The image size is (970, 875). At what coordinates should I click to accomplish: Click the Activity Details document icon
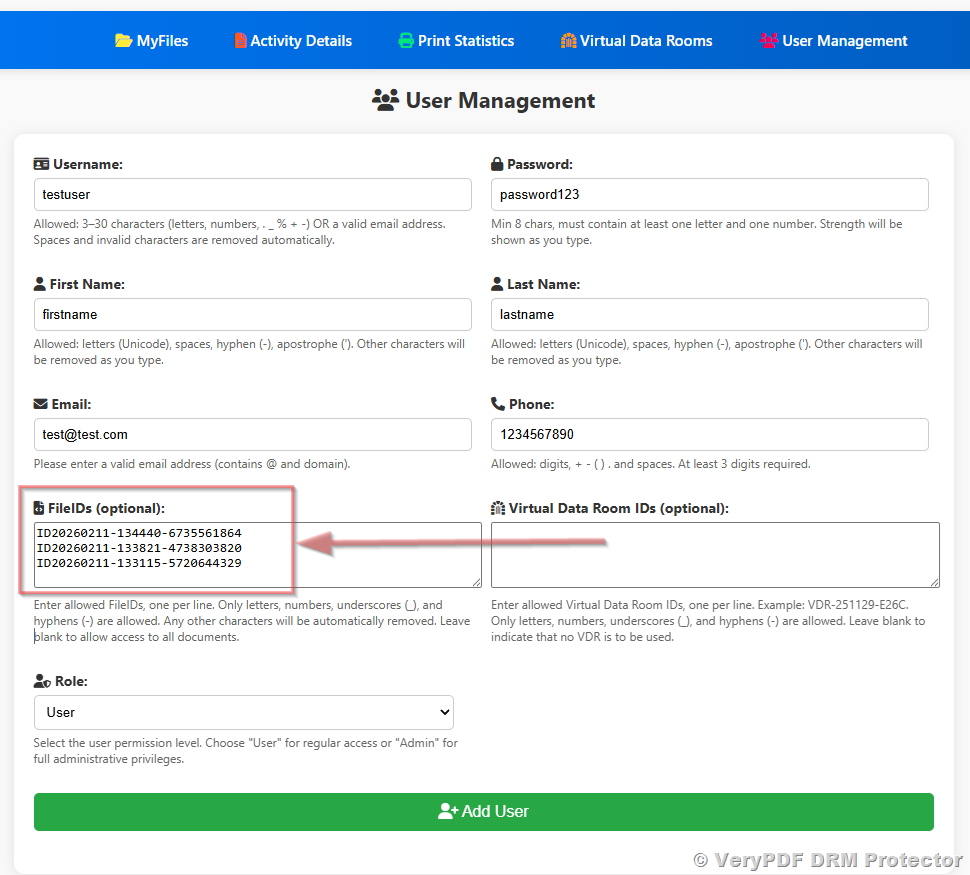pos(240,41)
